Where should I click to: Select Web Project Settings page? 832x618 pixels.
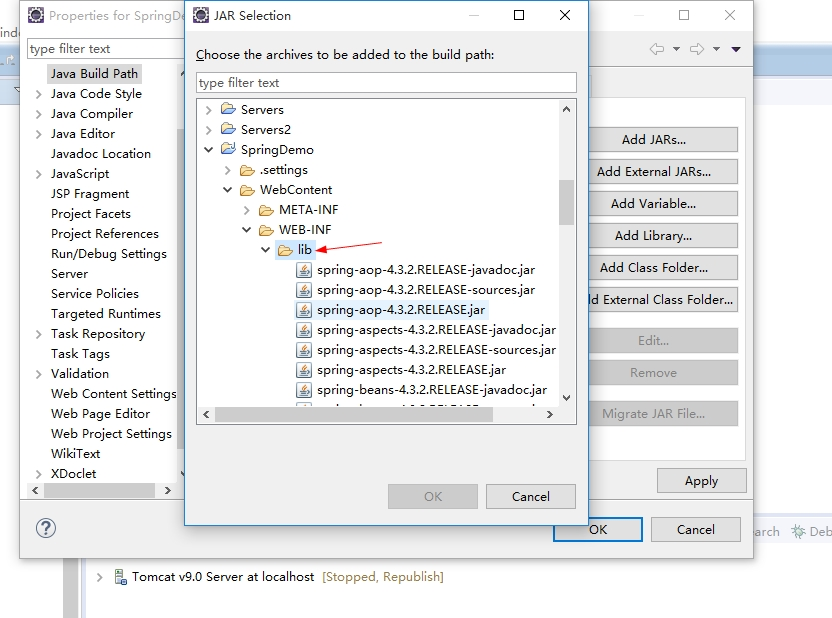pyautogui.click(x=111, y=433)
